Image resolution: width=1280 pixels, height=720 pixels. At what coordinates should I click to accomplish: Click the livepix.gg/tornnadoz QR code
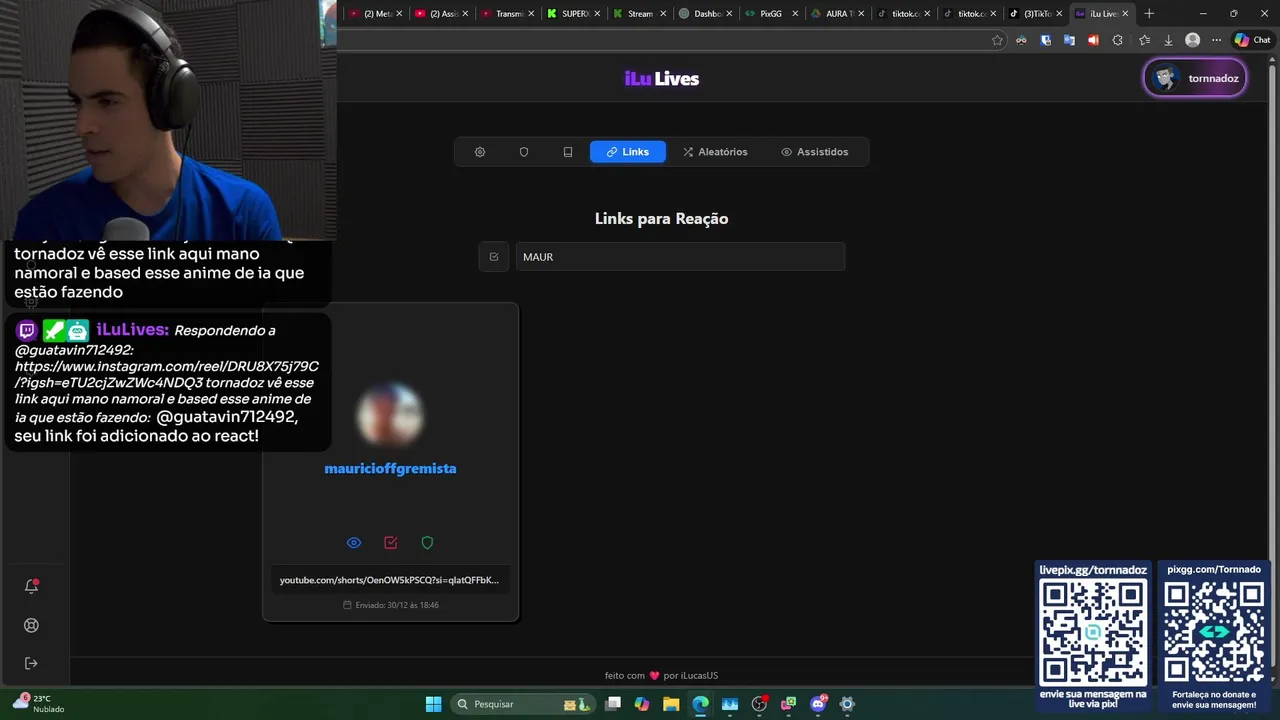tap(1093, 632)
